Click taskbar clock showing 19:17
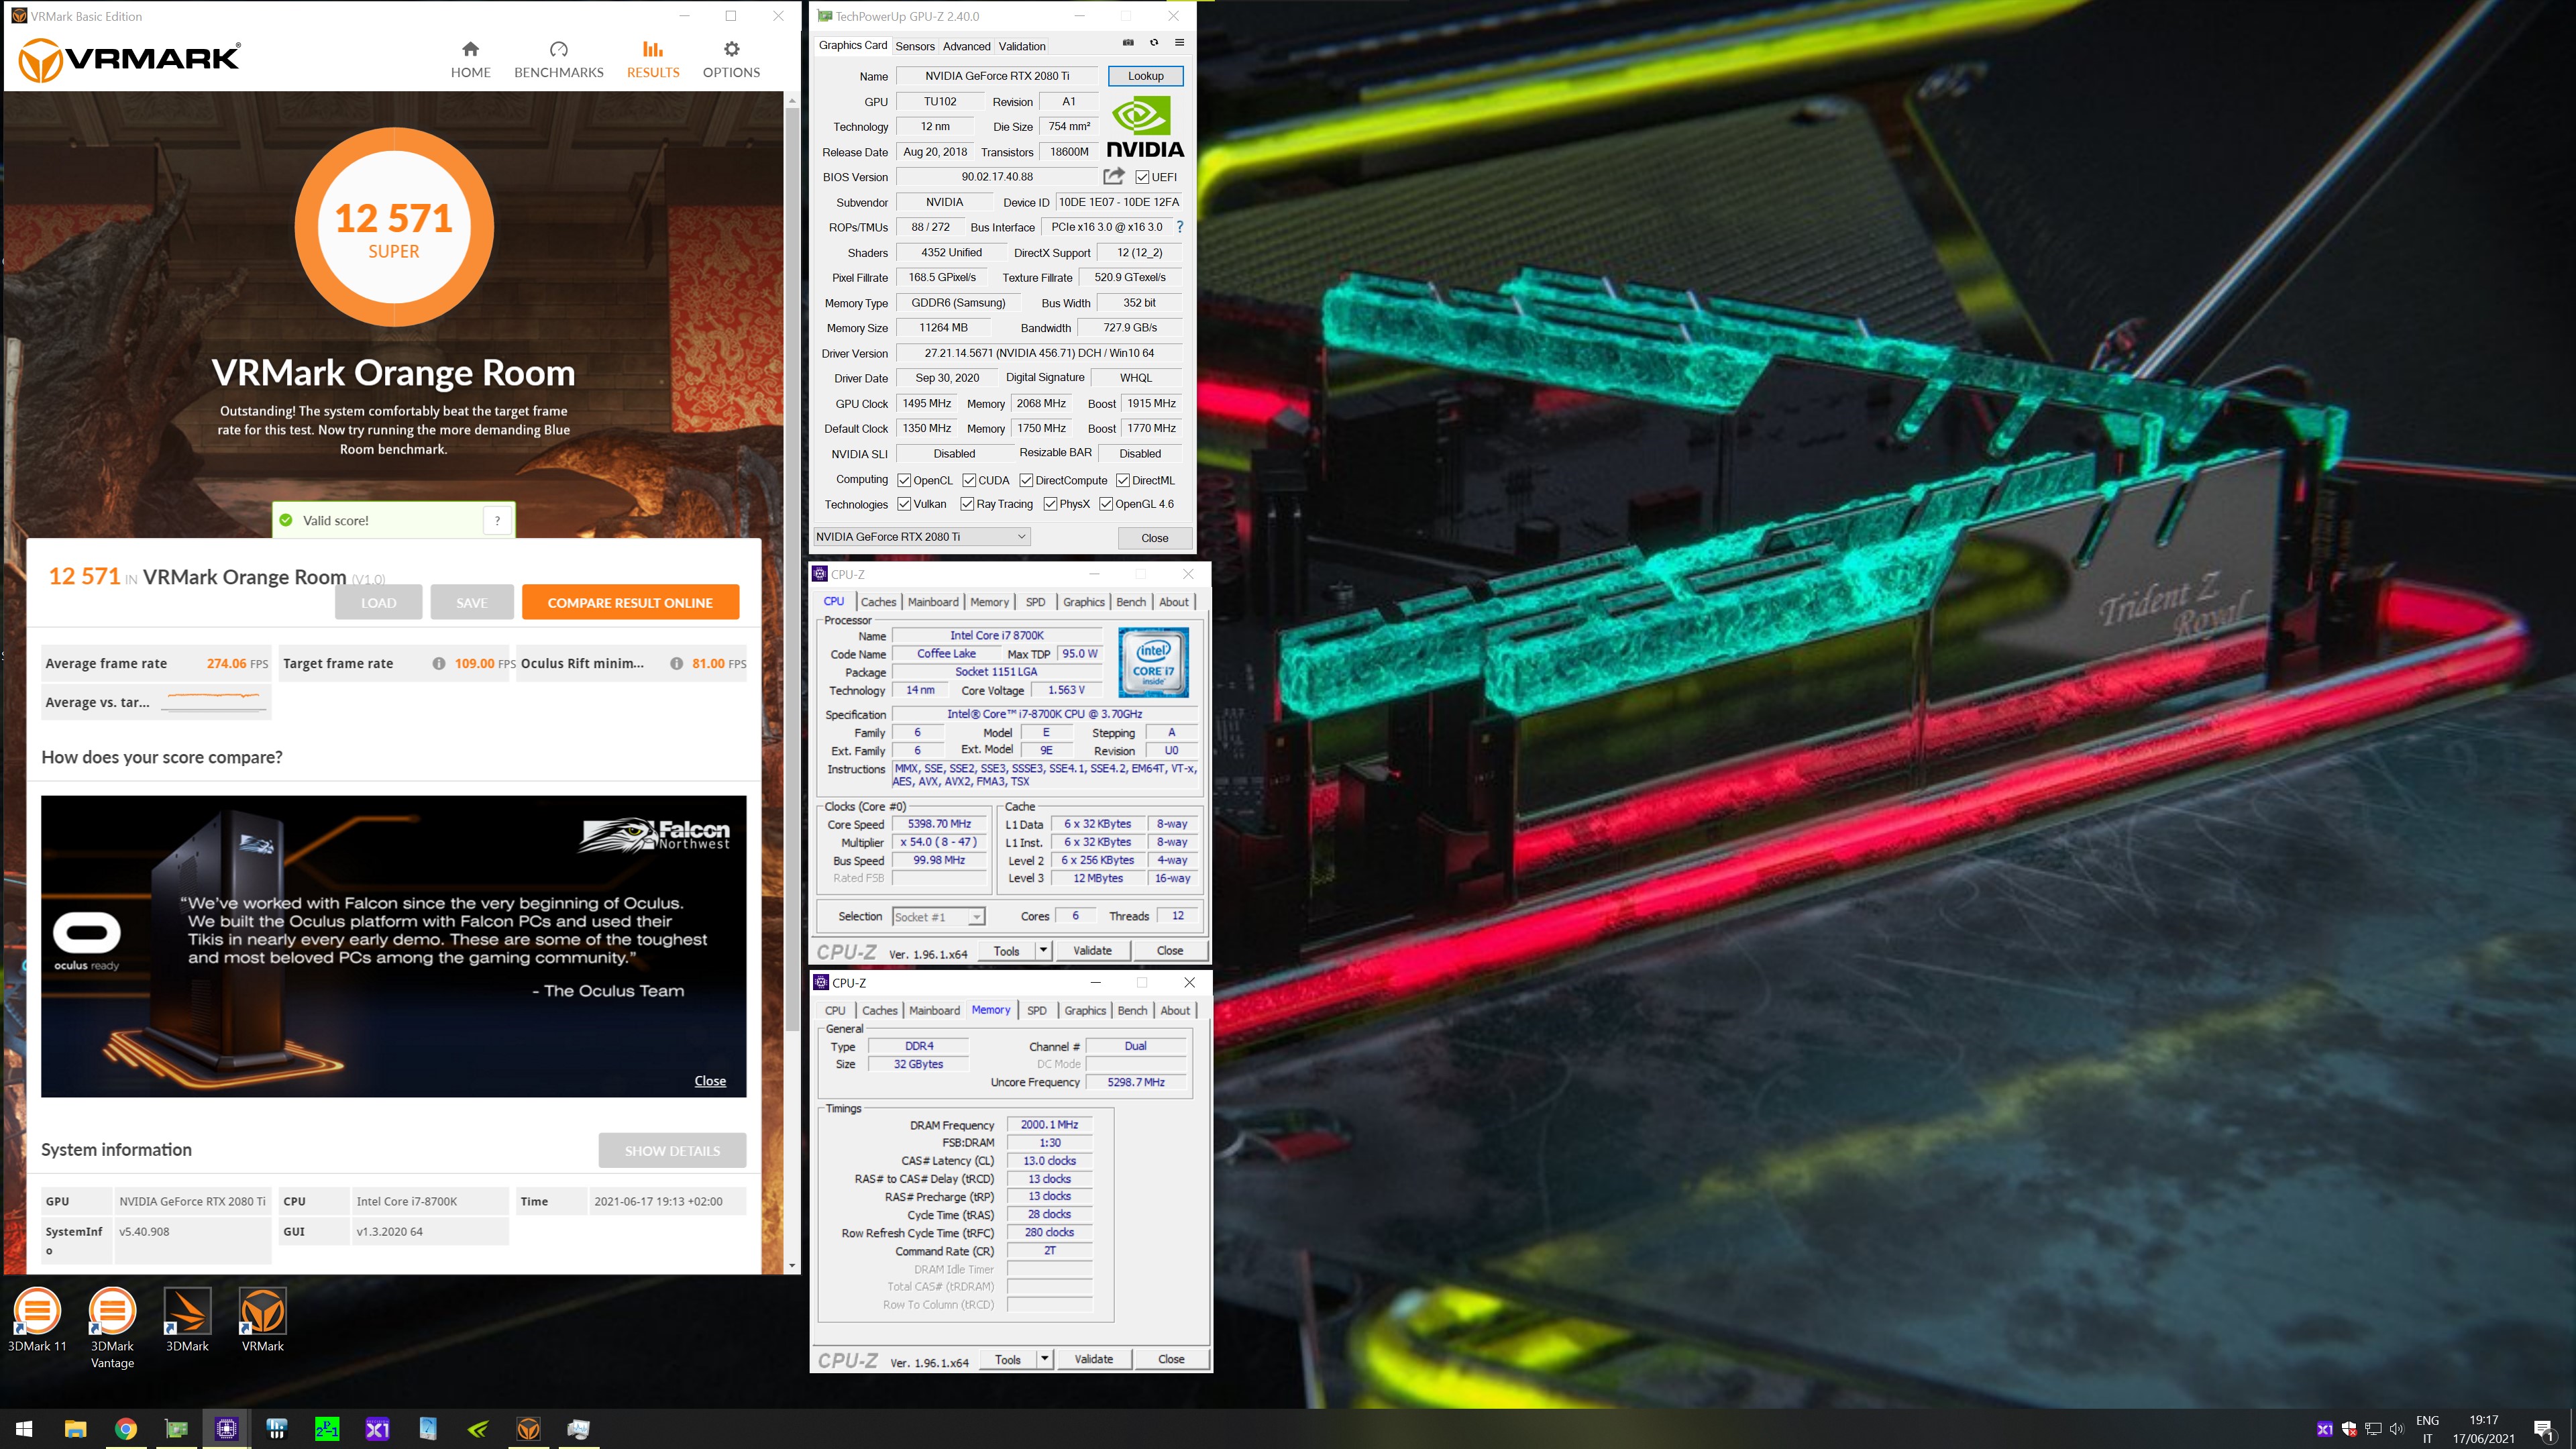The width and height of the screenshot is (2576, 1449). [2483, 1429]
